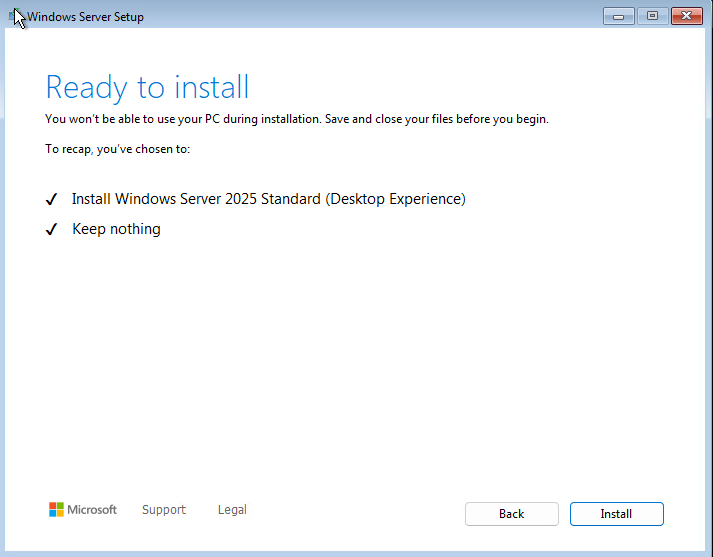Viewport: 713px width, 557px height.
Task: Click 'Install Windows Server 2025 Standard' text
Action: coord(196,199)
